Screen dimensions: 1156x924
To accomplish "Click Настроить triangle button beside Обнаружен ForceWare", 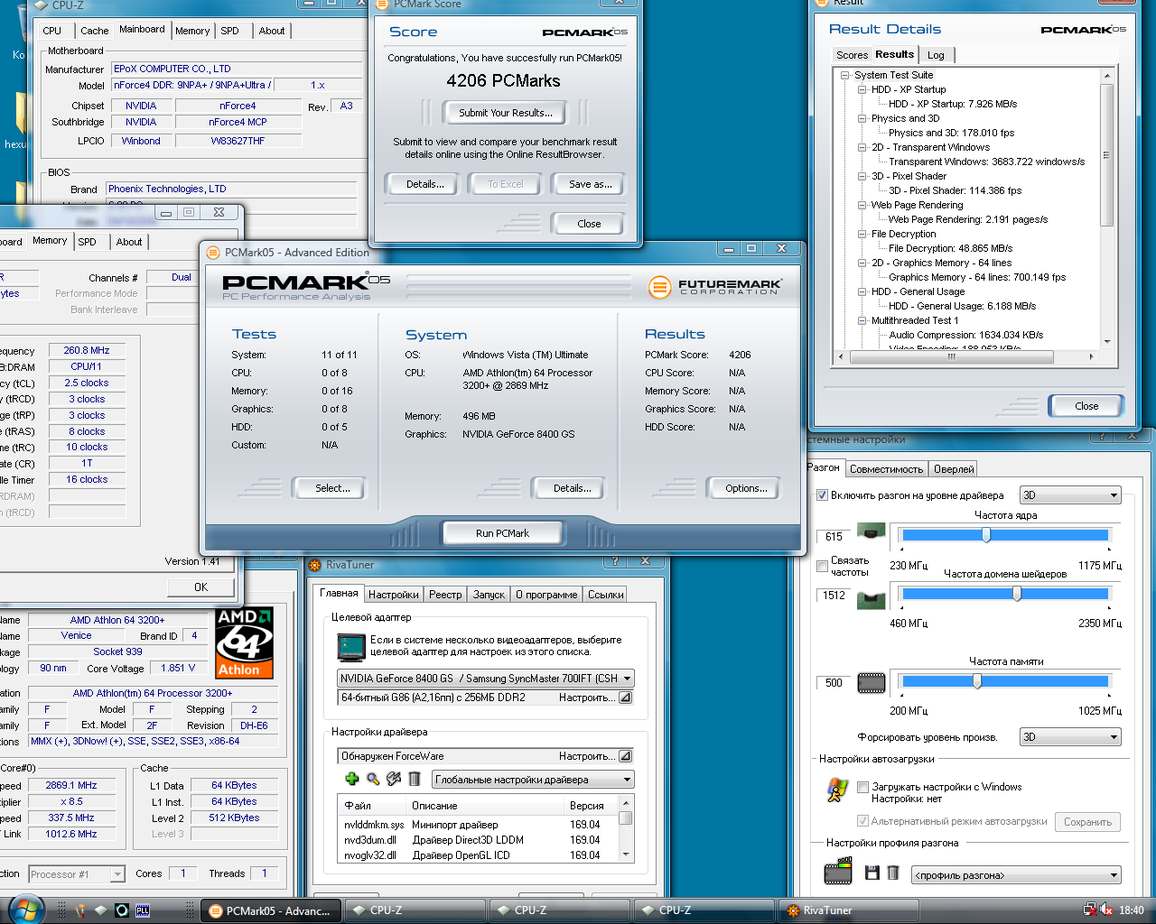I will pyautogui.click(x=625, y=756).
